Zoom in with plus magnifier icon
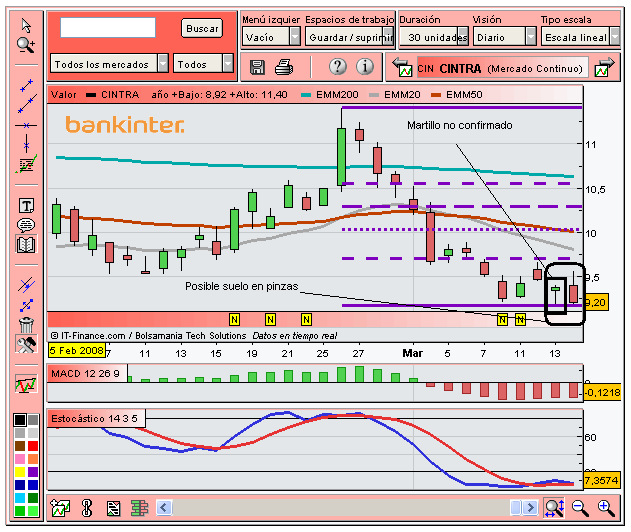631x532 pixels. [x=606, y=508]
